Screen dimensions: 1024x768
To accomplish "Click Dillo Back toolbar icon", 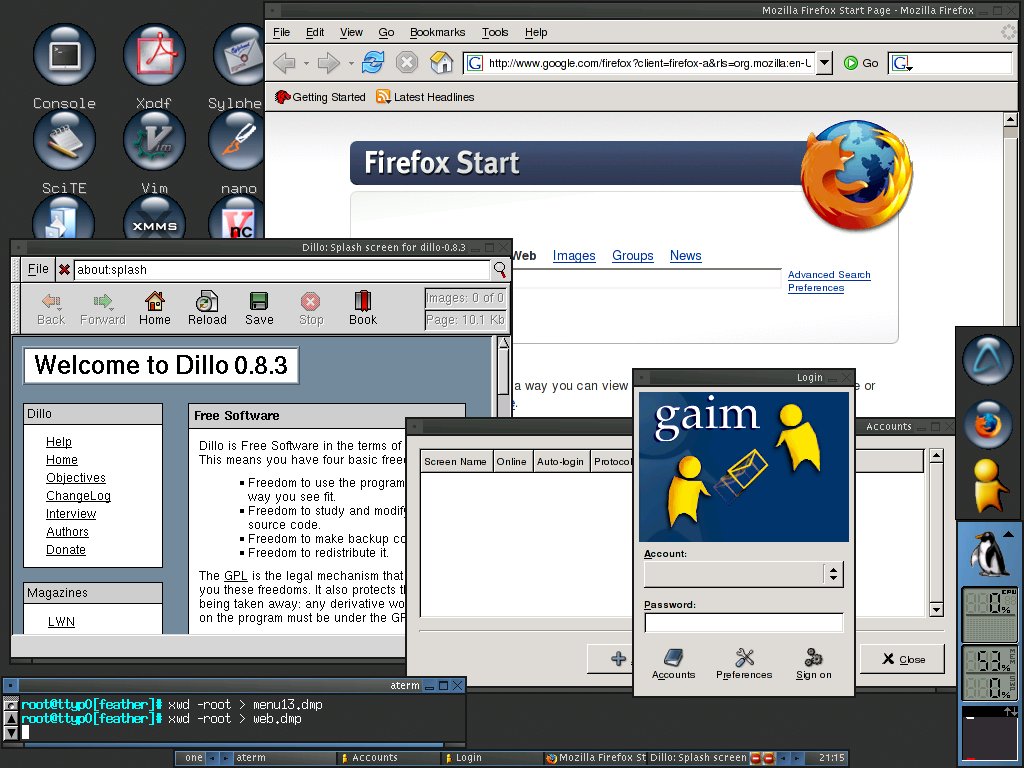I will point(51,308).
